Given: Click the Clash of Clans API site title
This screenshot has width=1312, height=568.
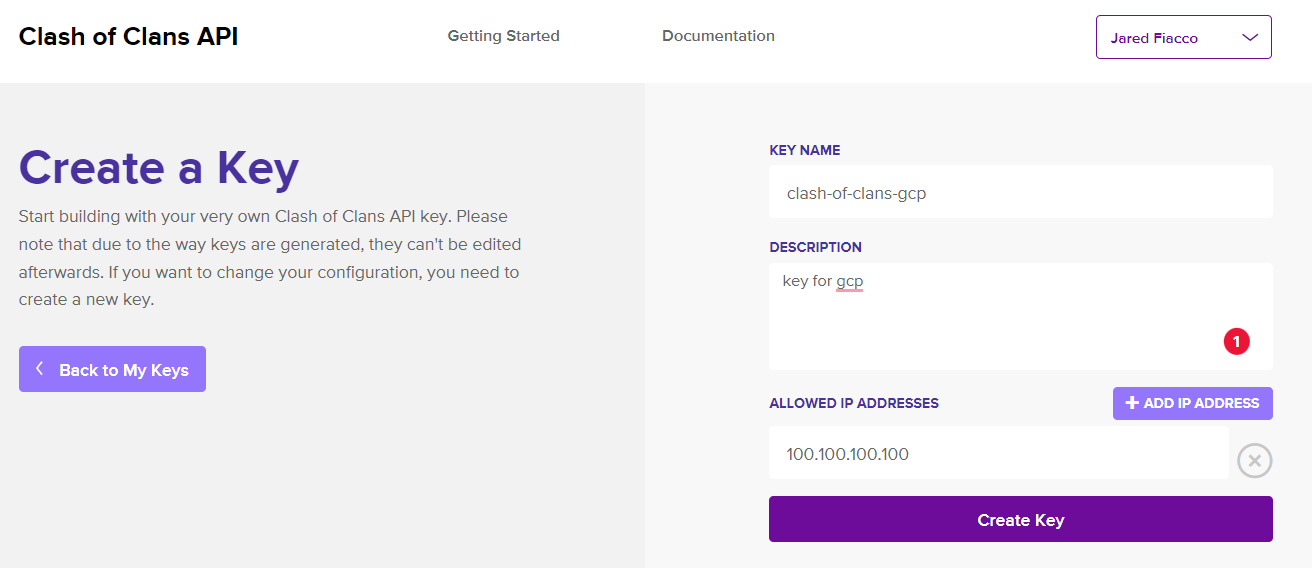Looking at the screenshot, I should coord(128,37).
